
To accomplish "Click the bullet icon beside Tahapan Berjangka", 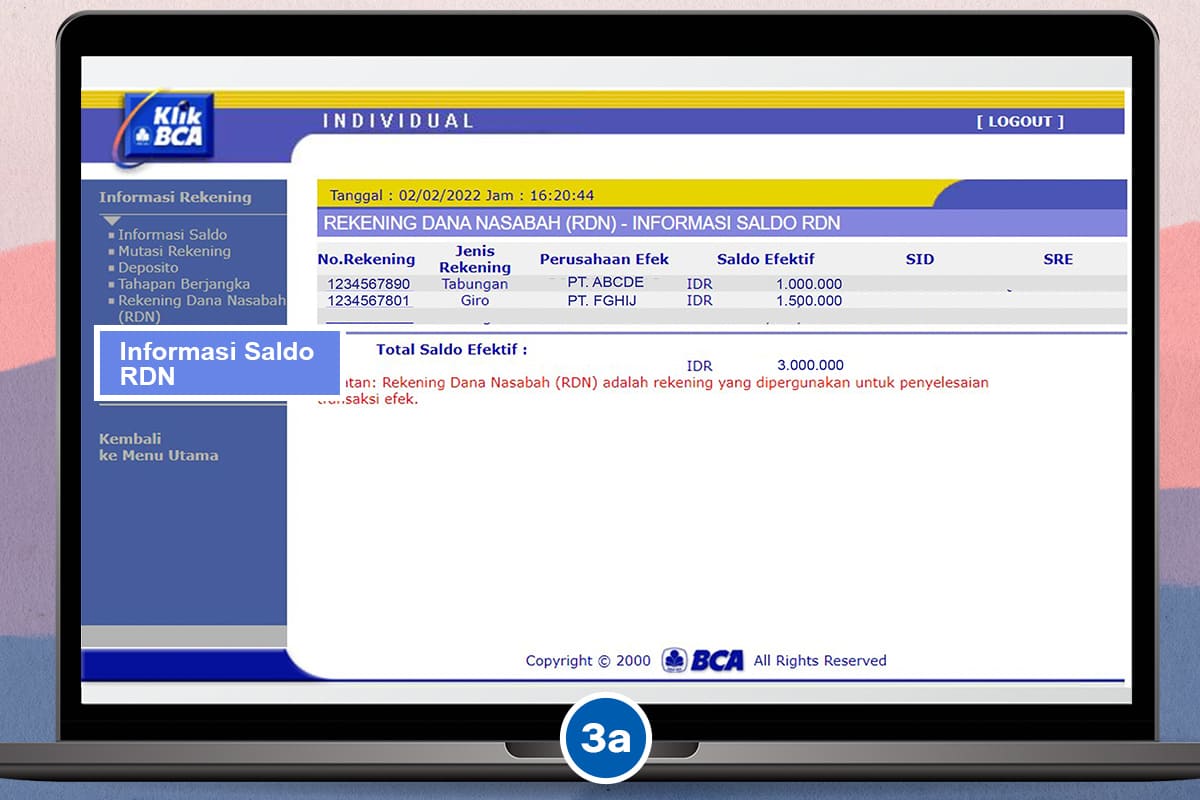I will coord(113,284).
